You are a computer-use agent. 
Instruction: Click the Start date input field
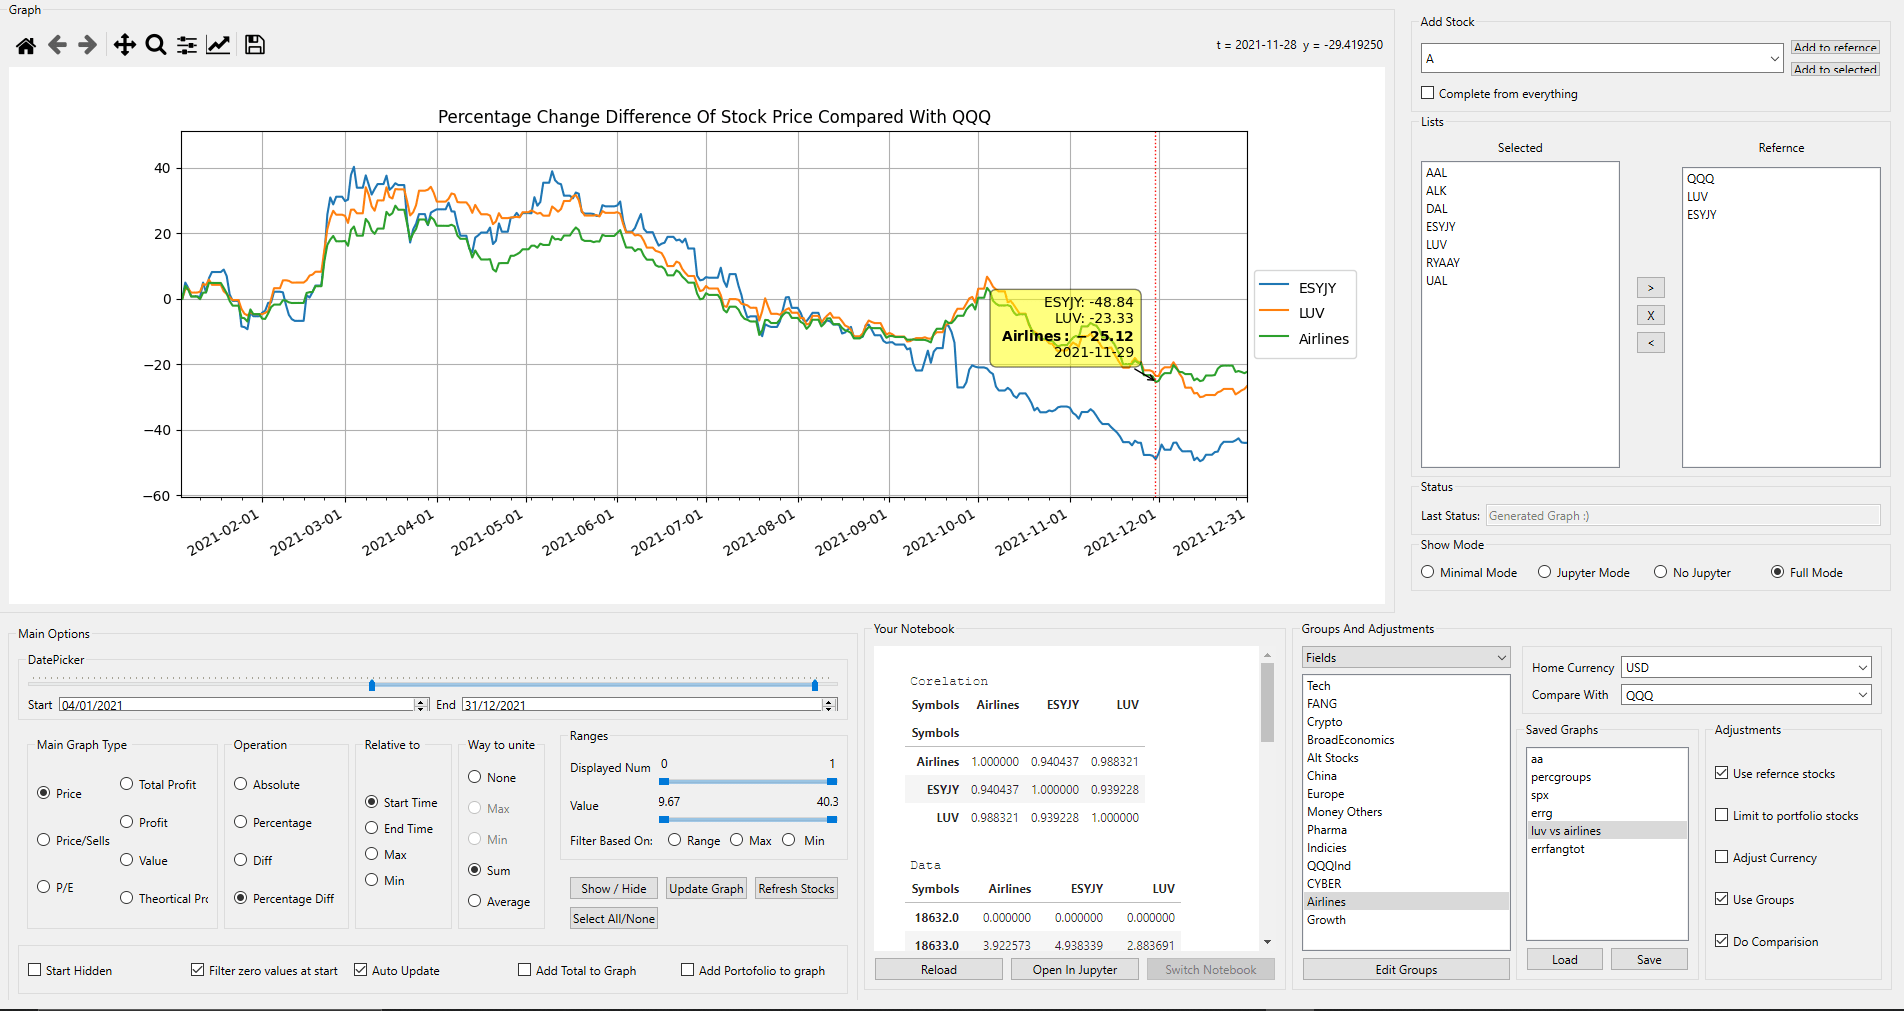(237, 705)
